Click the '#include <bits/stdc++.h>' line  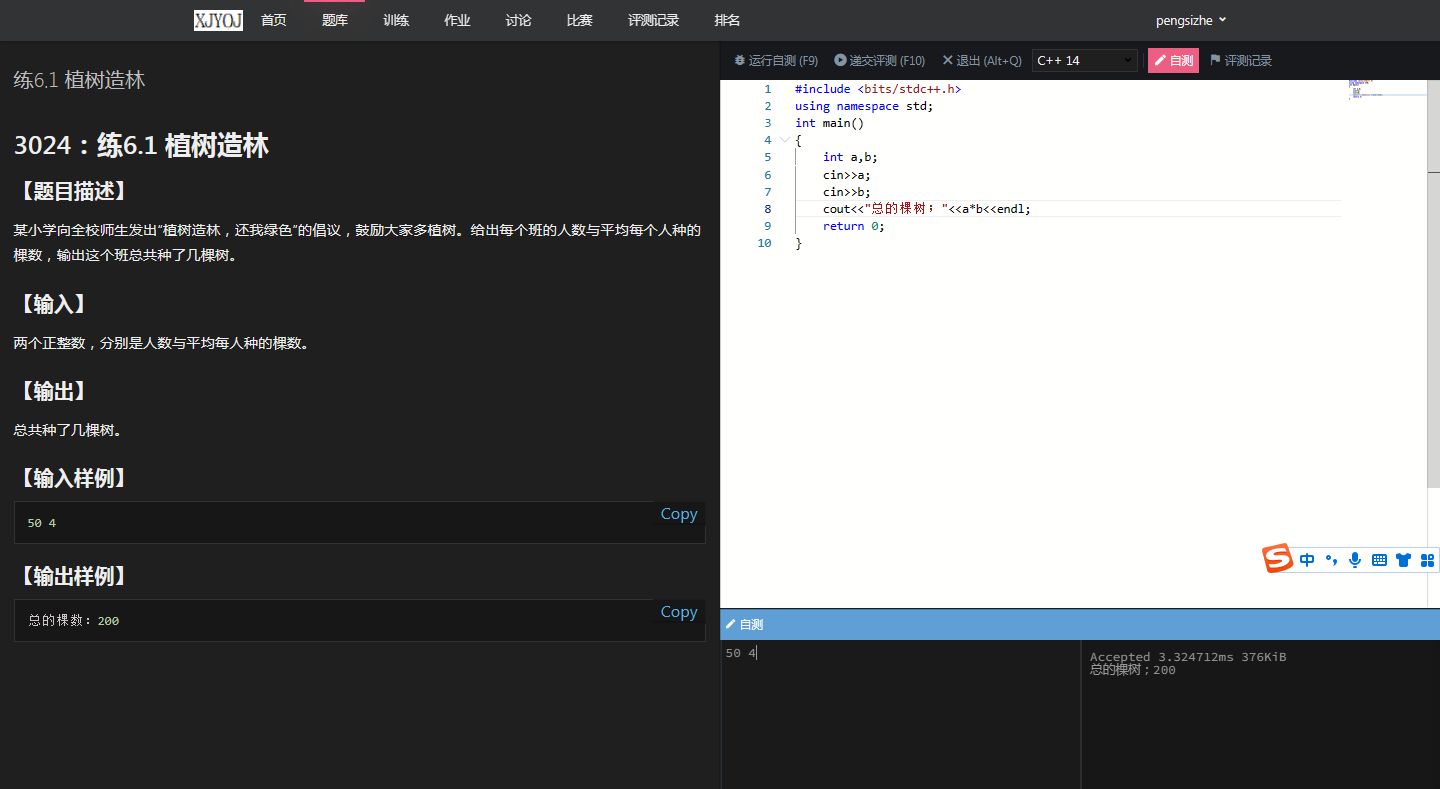pyautogui.click(x=878, y=89)
